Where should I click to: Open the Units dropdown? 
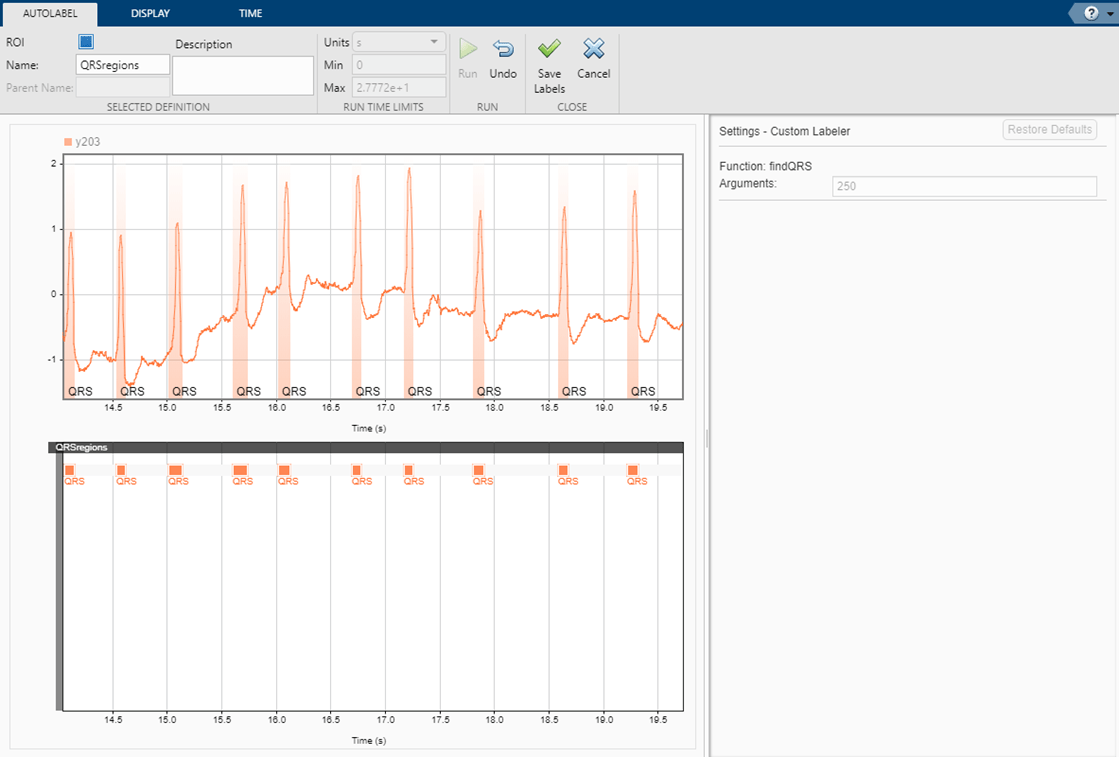397,42
